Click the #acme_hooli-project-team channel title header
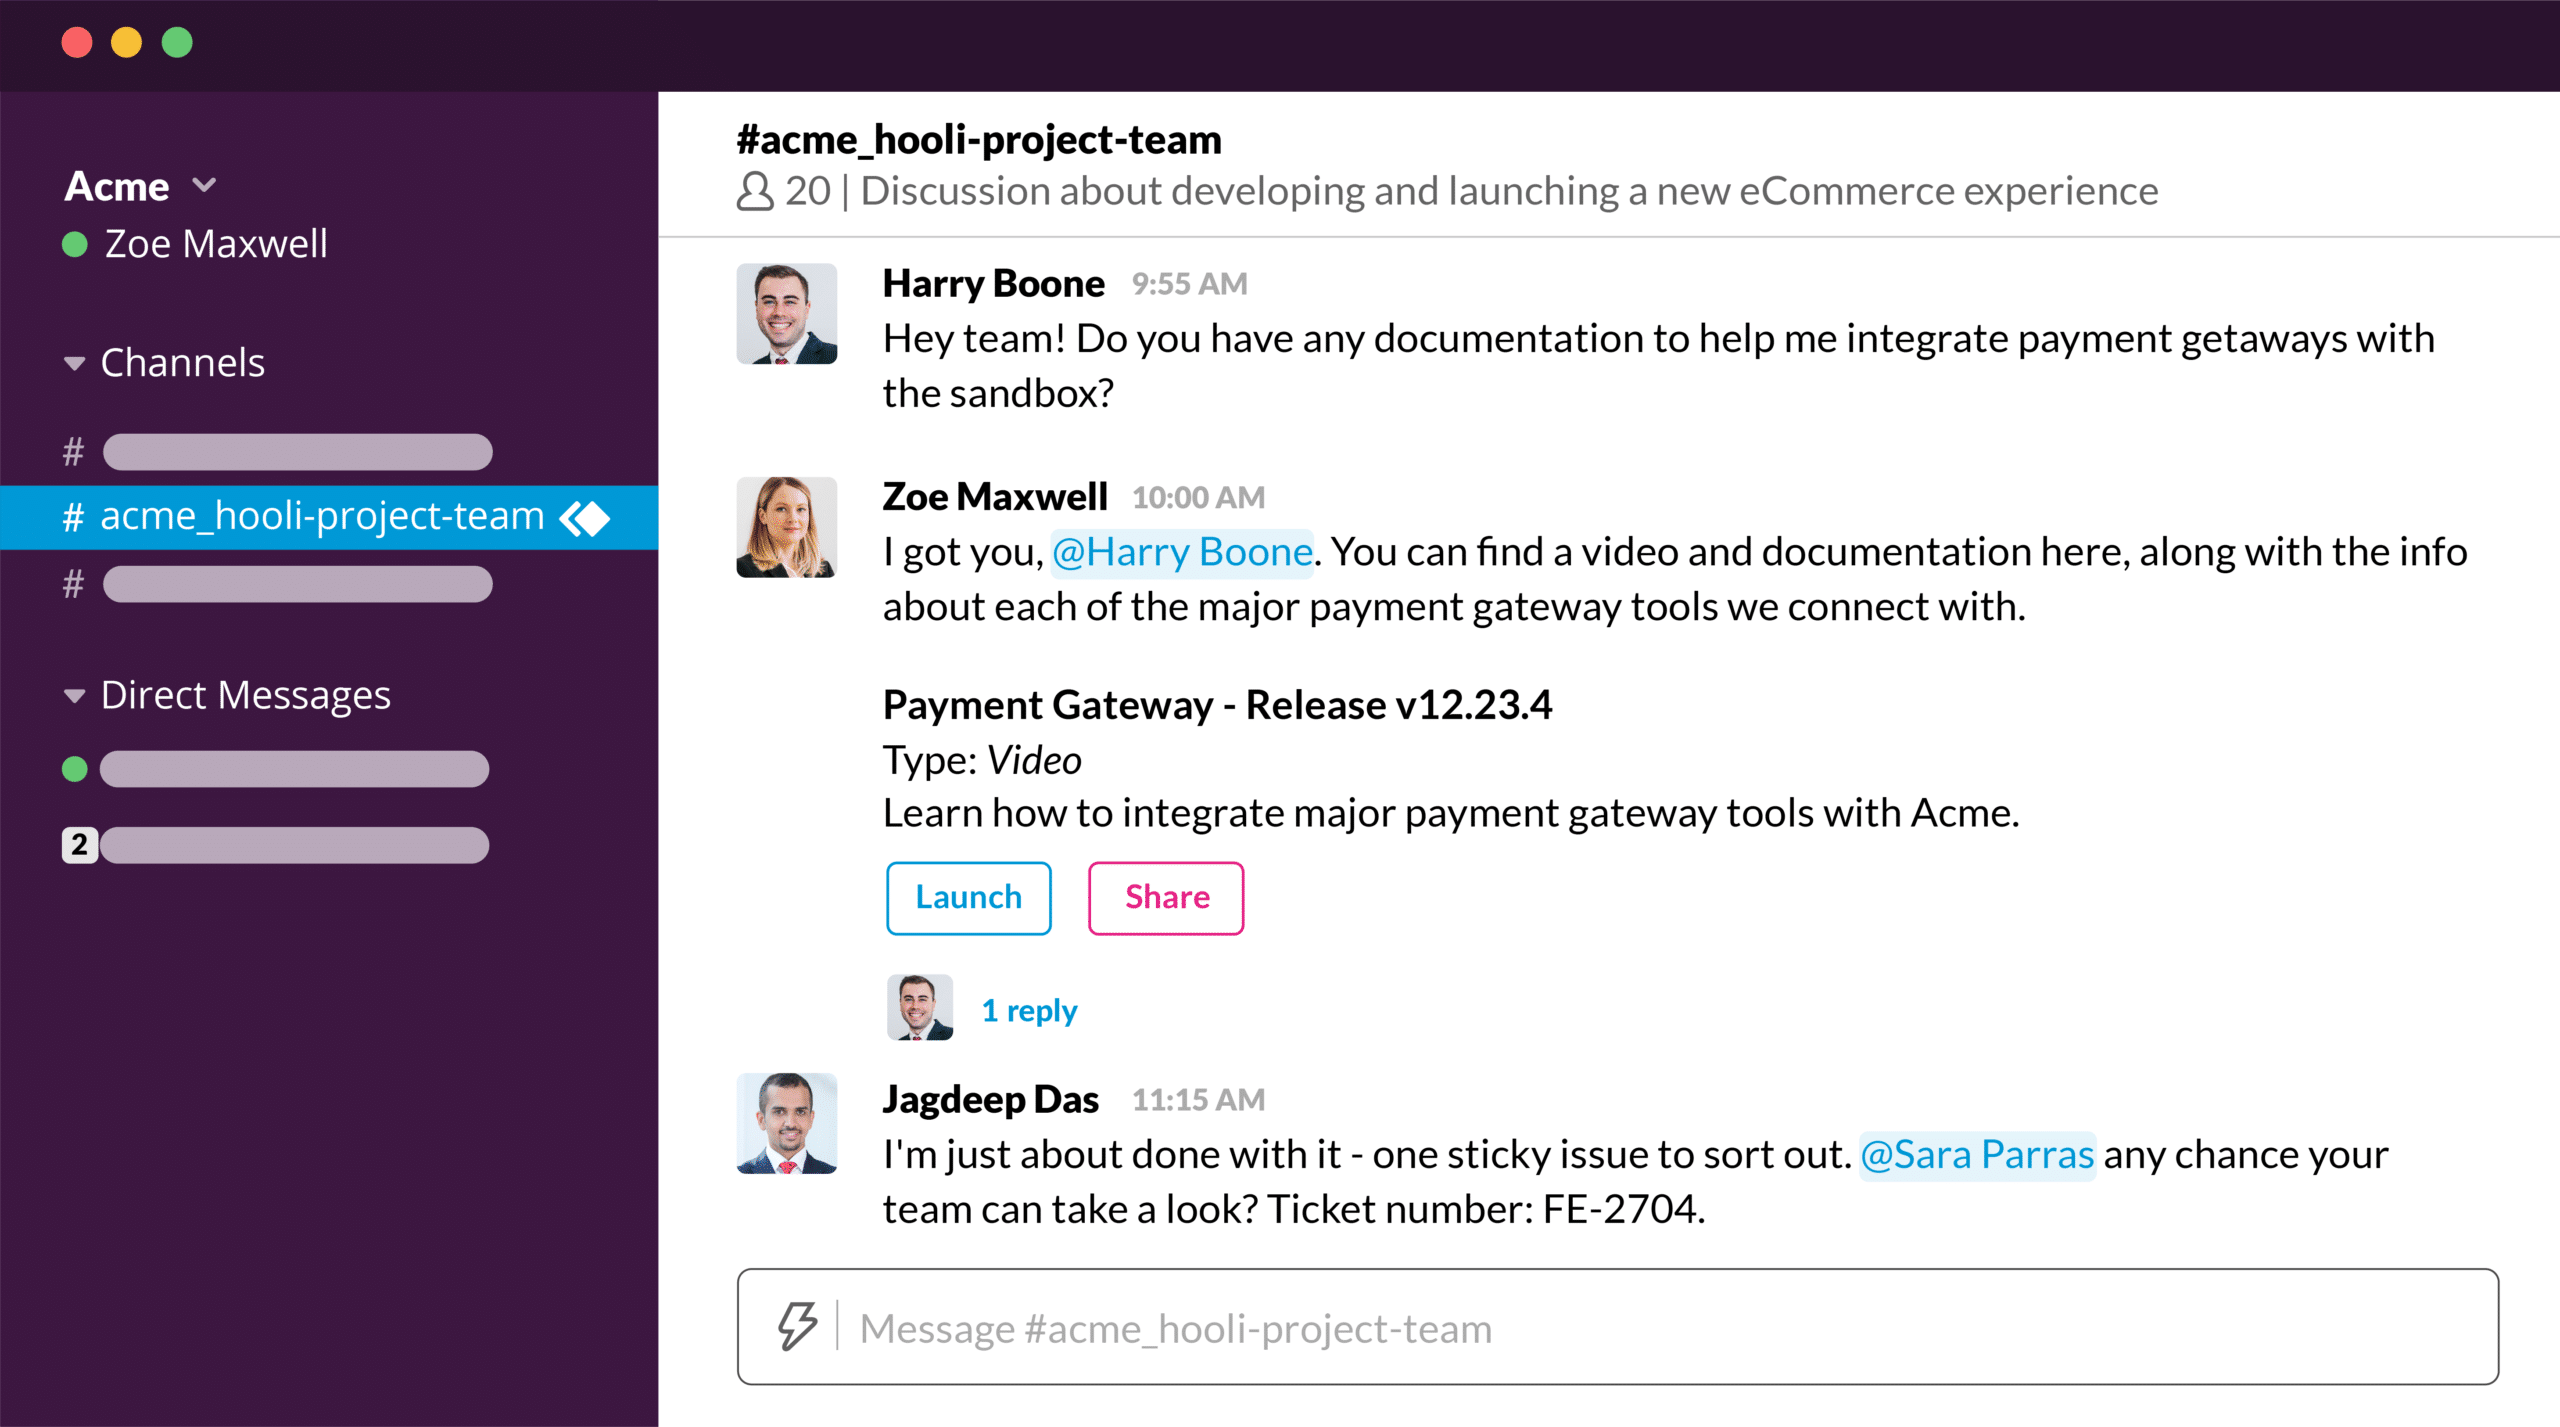Screen dimensions: 2560x1427 [x=979, y=139]
